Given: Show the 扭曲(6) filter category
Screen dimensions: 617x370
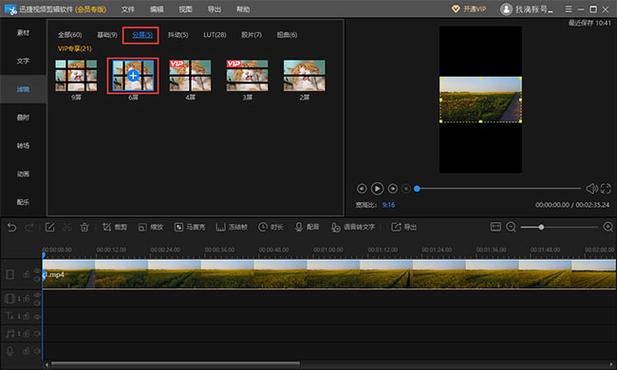Looking at the screenshot, I should pos(287,35).
